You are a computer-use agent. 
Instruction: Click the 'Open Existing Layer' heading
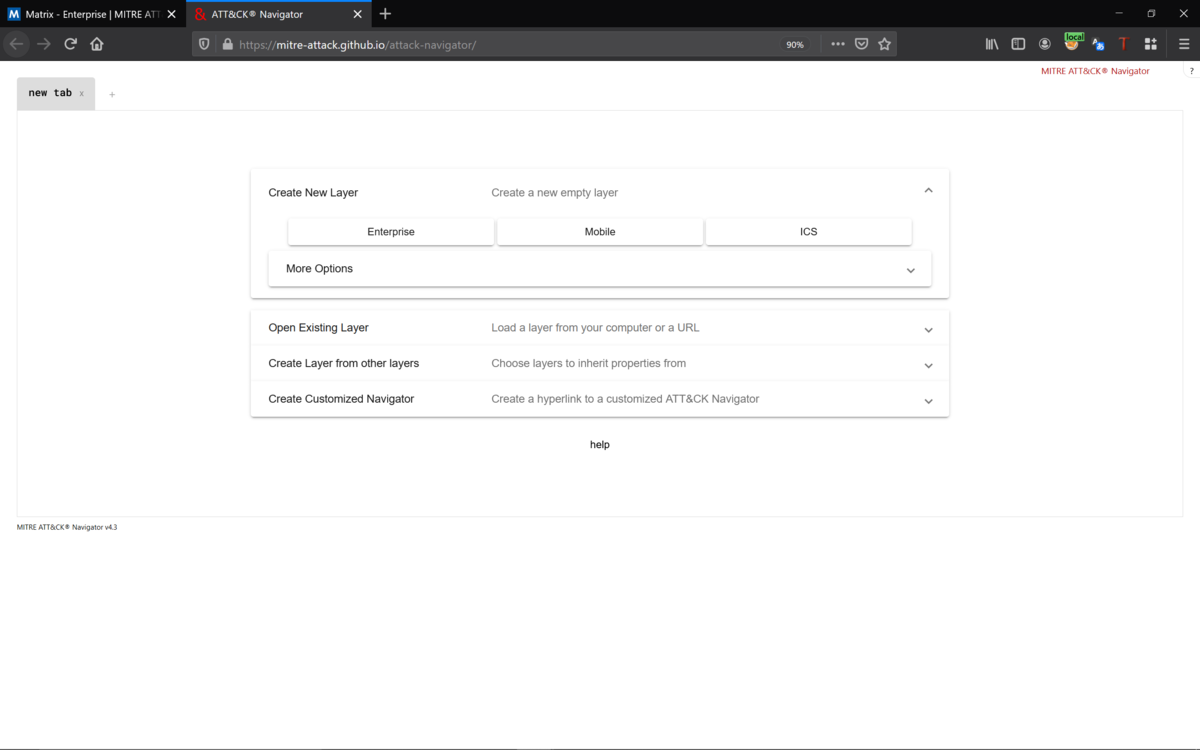click(318, 328)
